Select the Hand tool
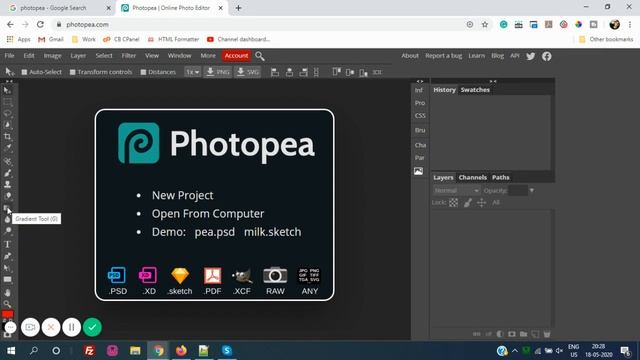This screenshot has height=360, width=640. [7, 293]
